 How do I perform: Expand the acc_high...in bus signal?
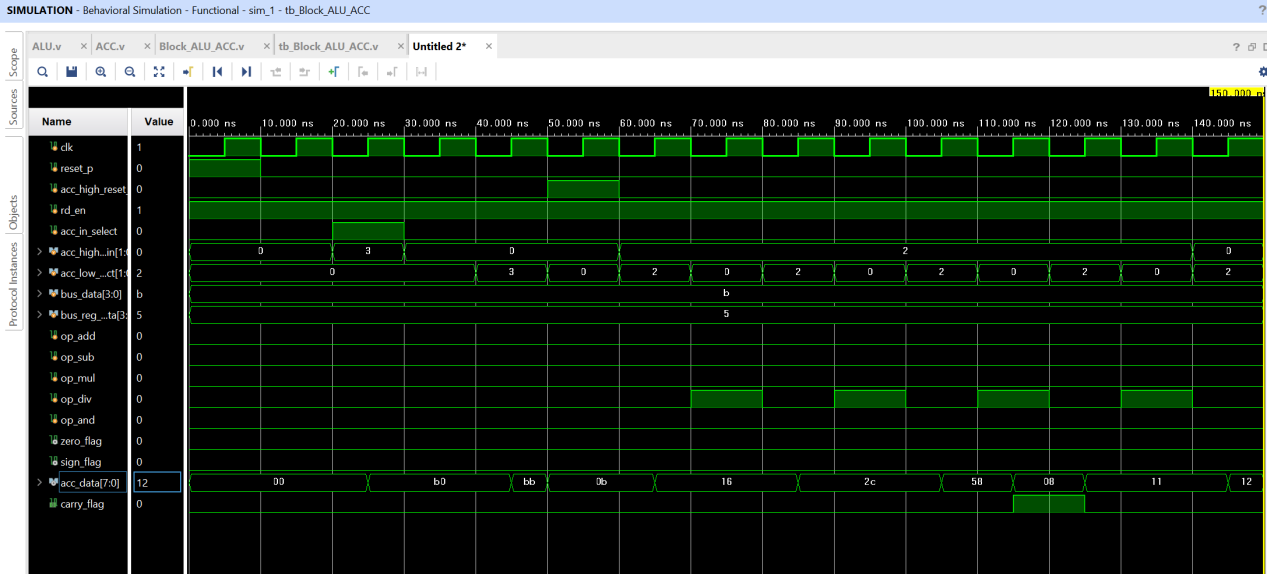40,252
